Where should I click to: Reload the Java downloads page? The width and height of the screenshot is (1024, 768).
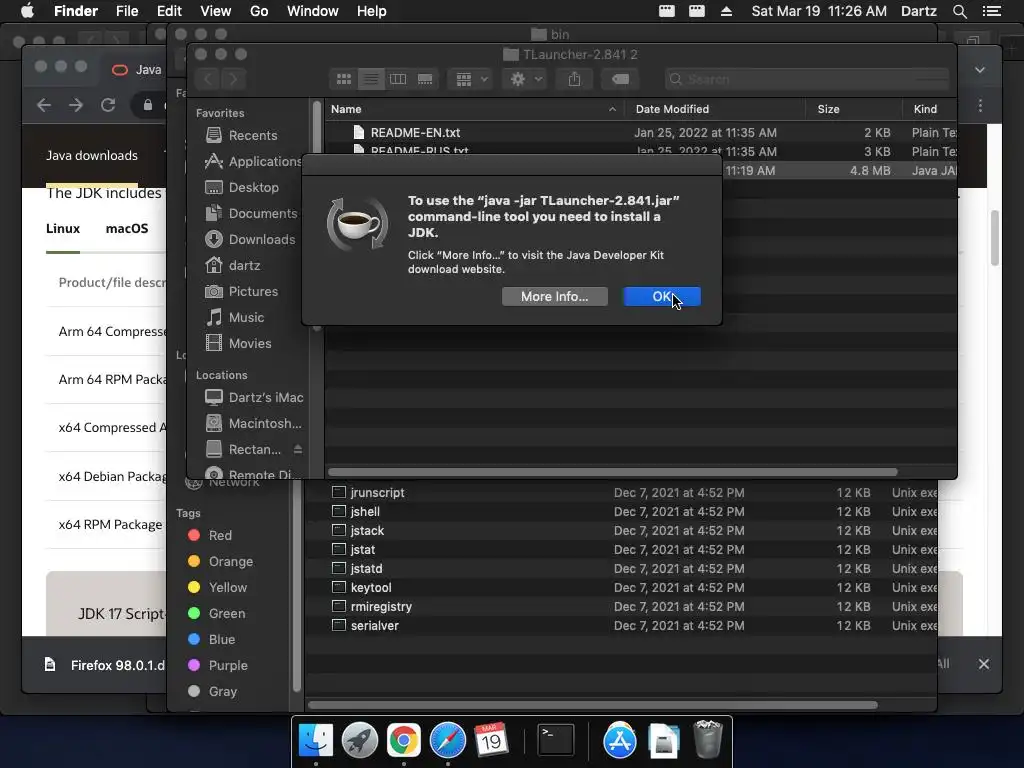point(108,104)
